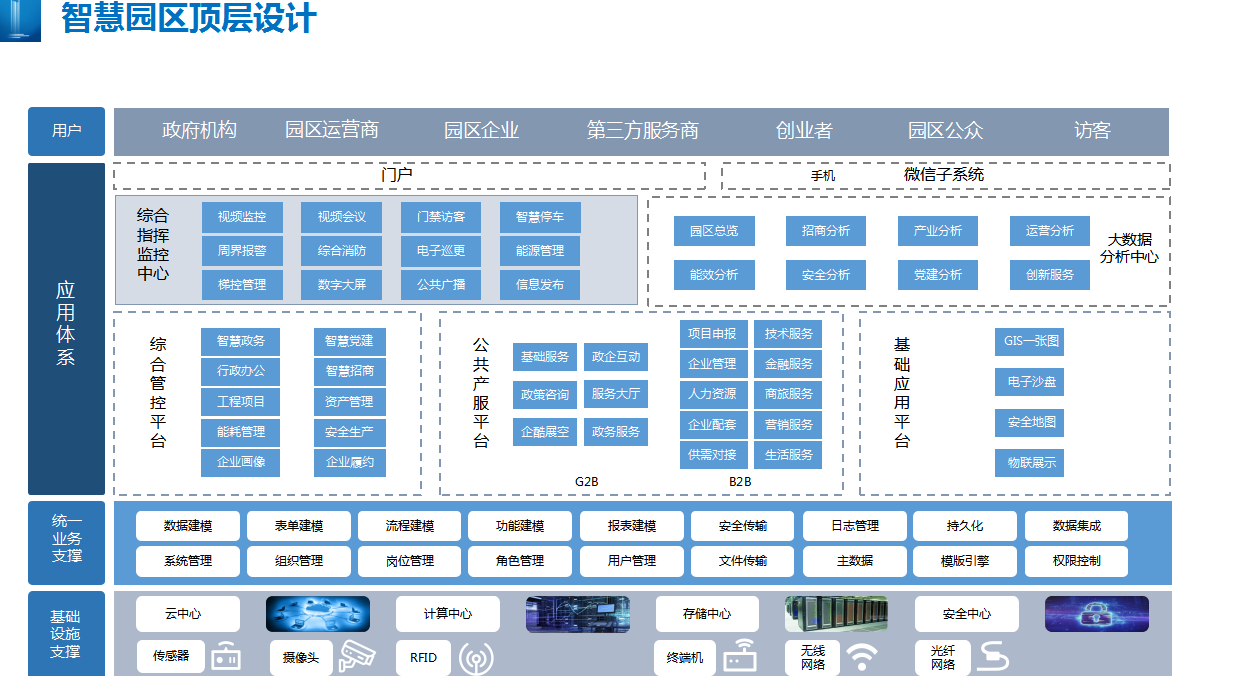Click the terminal router icon beside 终端机

(x=740, y=656)
